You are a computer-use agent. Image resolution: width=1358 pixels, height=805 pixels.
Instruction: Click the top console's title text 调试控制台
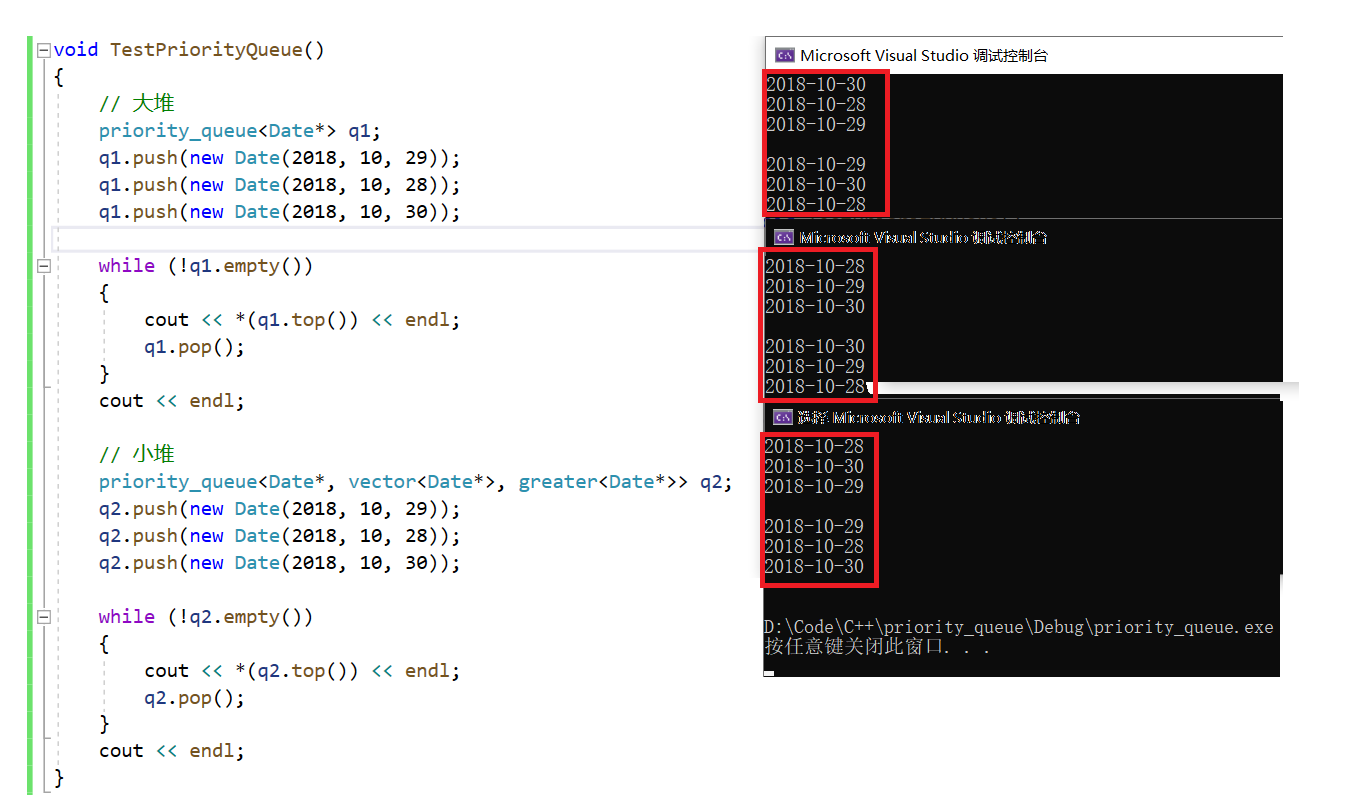[x=1009, y=56]
